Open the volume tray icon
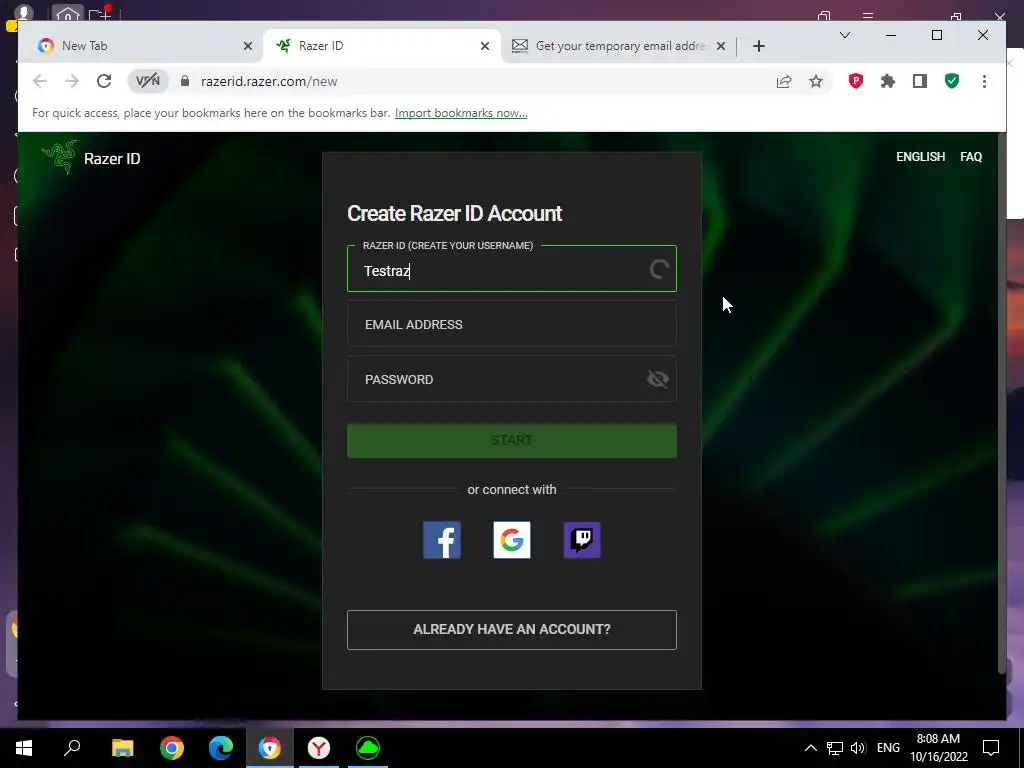 [857, 748]
